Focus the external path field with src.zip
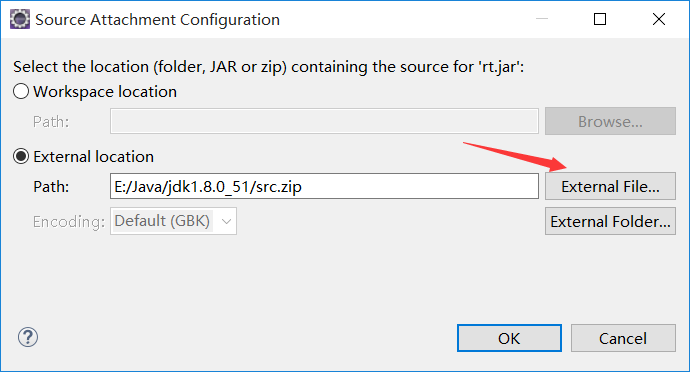The width and height of the screenshot is (690, 372). pos(324,186)
